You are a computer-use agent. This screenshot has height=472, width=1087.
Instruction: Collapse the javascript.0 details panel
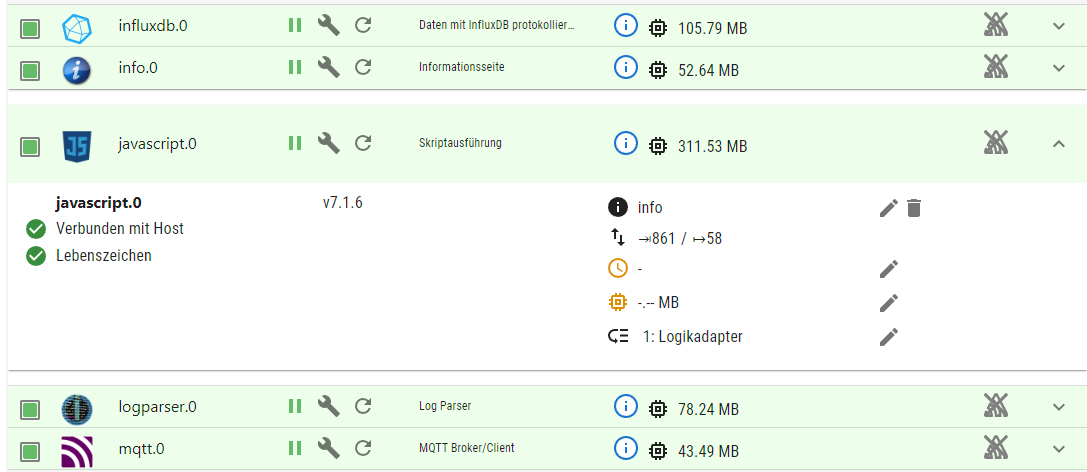click(1060, 144)
